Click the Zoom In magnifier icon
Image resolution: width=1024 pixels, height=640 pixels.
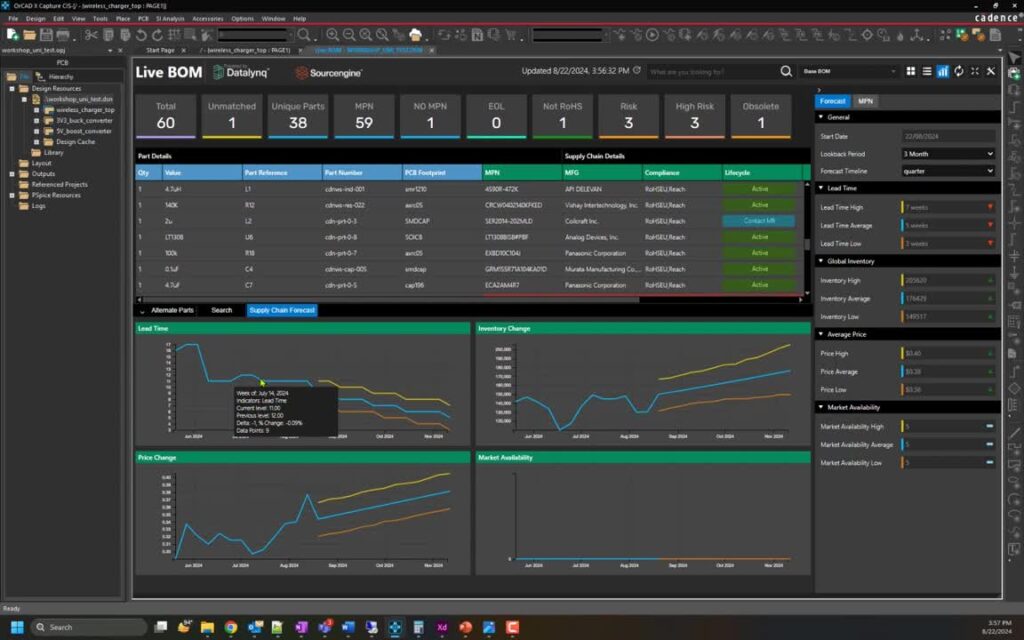(x=332, y=35)
